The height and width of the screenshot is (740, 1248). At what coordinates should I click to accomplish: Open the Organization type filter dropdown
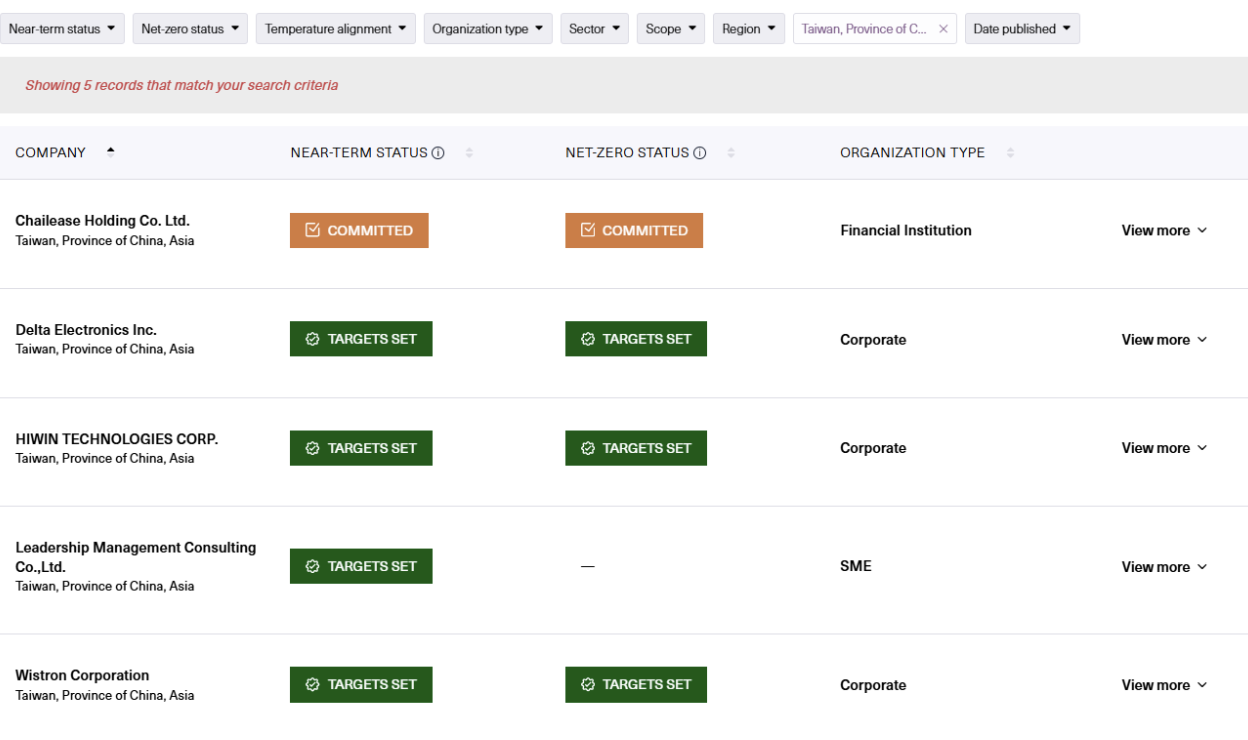tap(488, 29)
